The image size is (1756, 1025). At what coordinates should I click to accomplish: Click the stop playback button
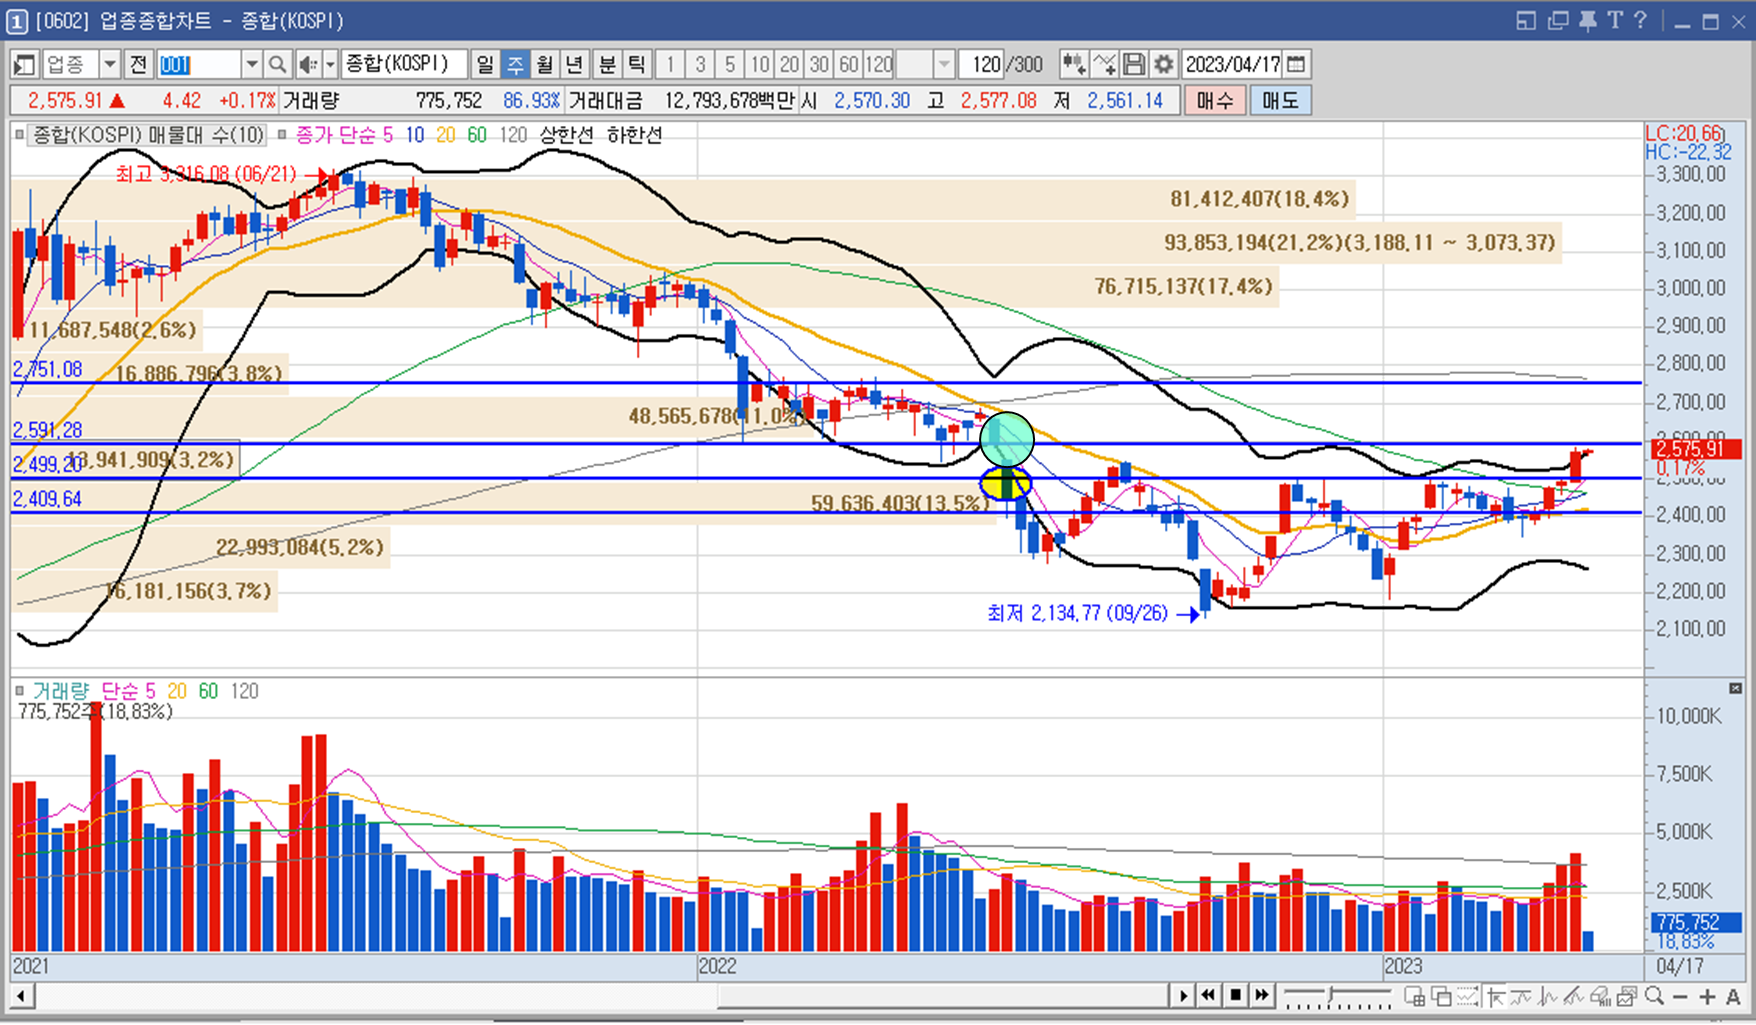[x=1236, y=996]
